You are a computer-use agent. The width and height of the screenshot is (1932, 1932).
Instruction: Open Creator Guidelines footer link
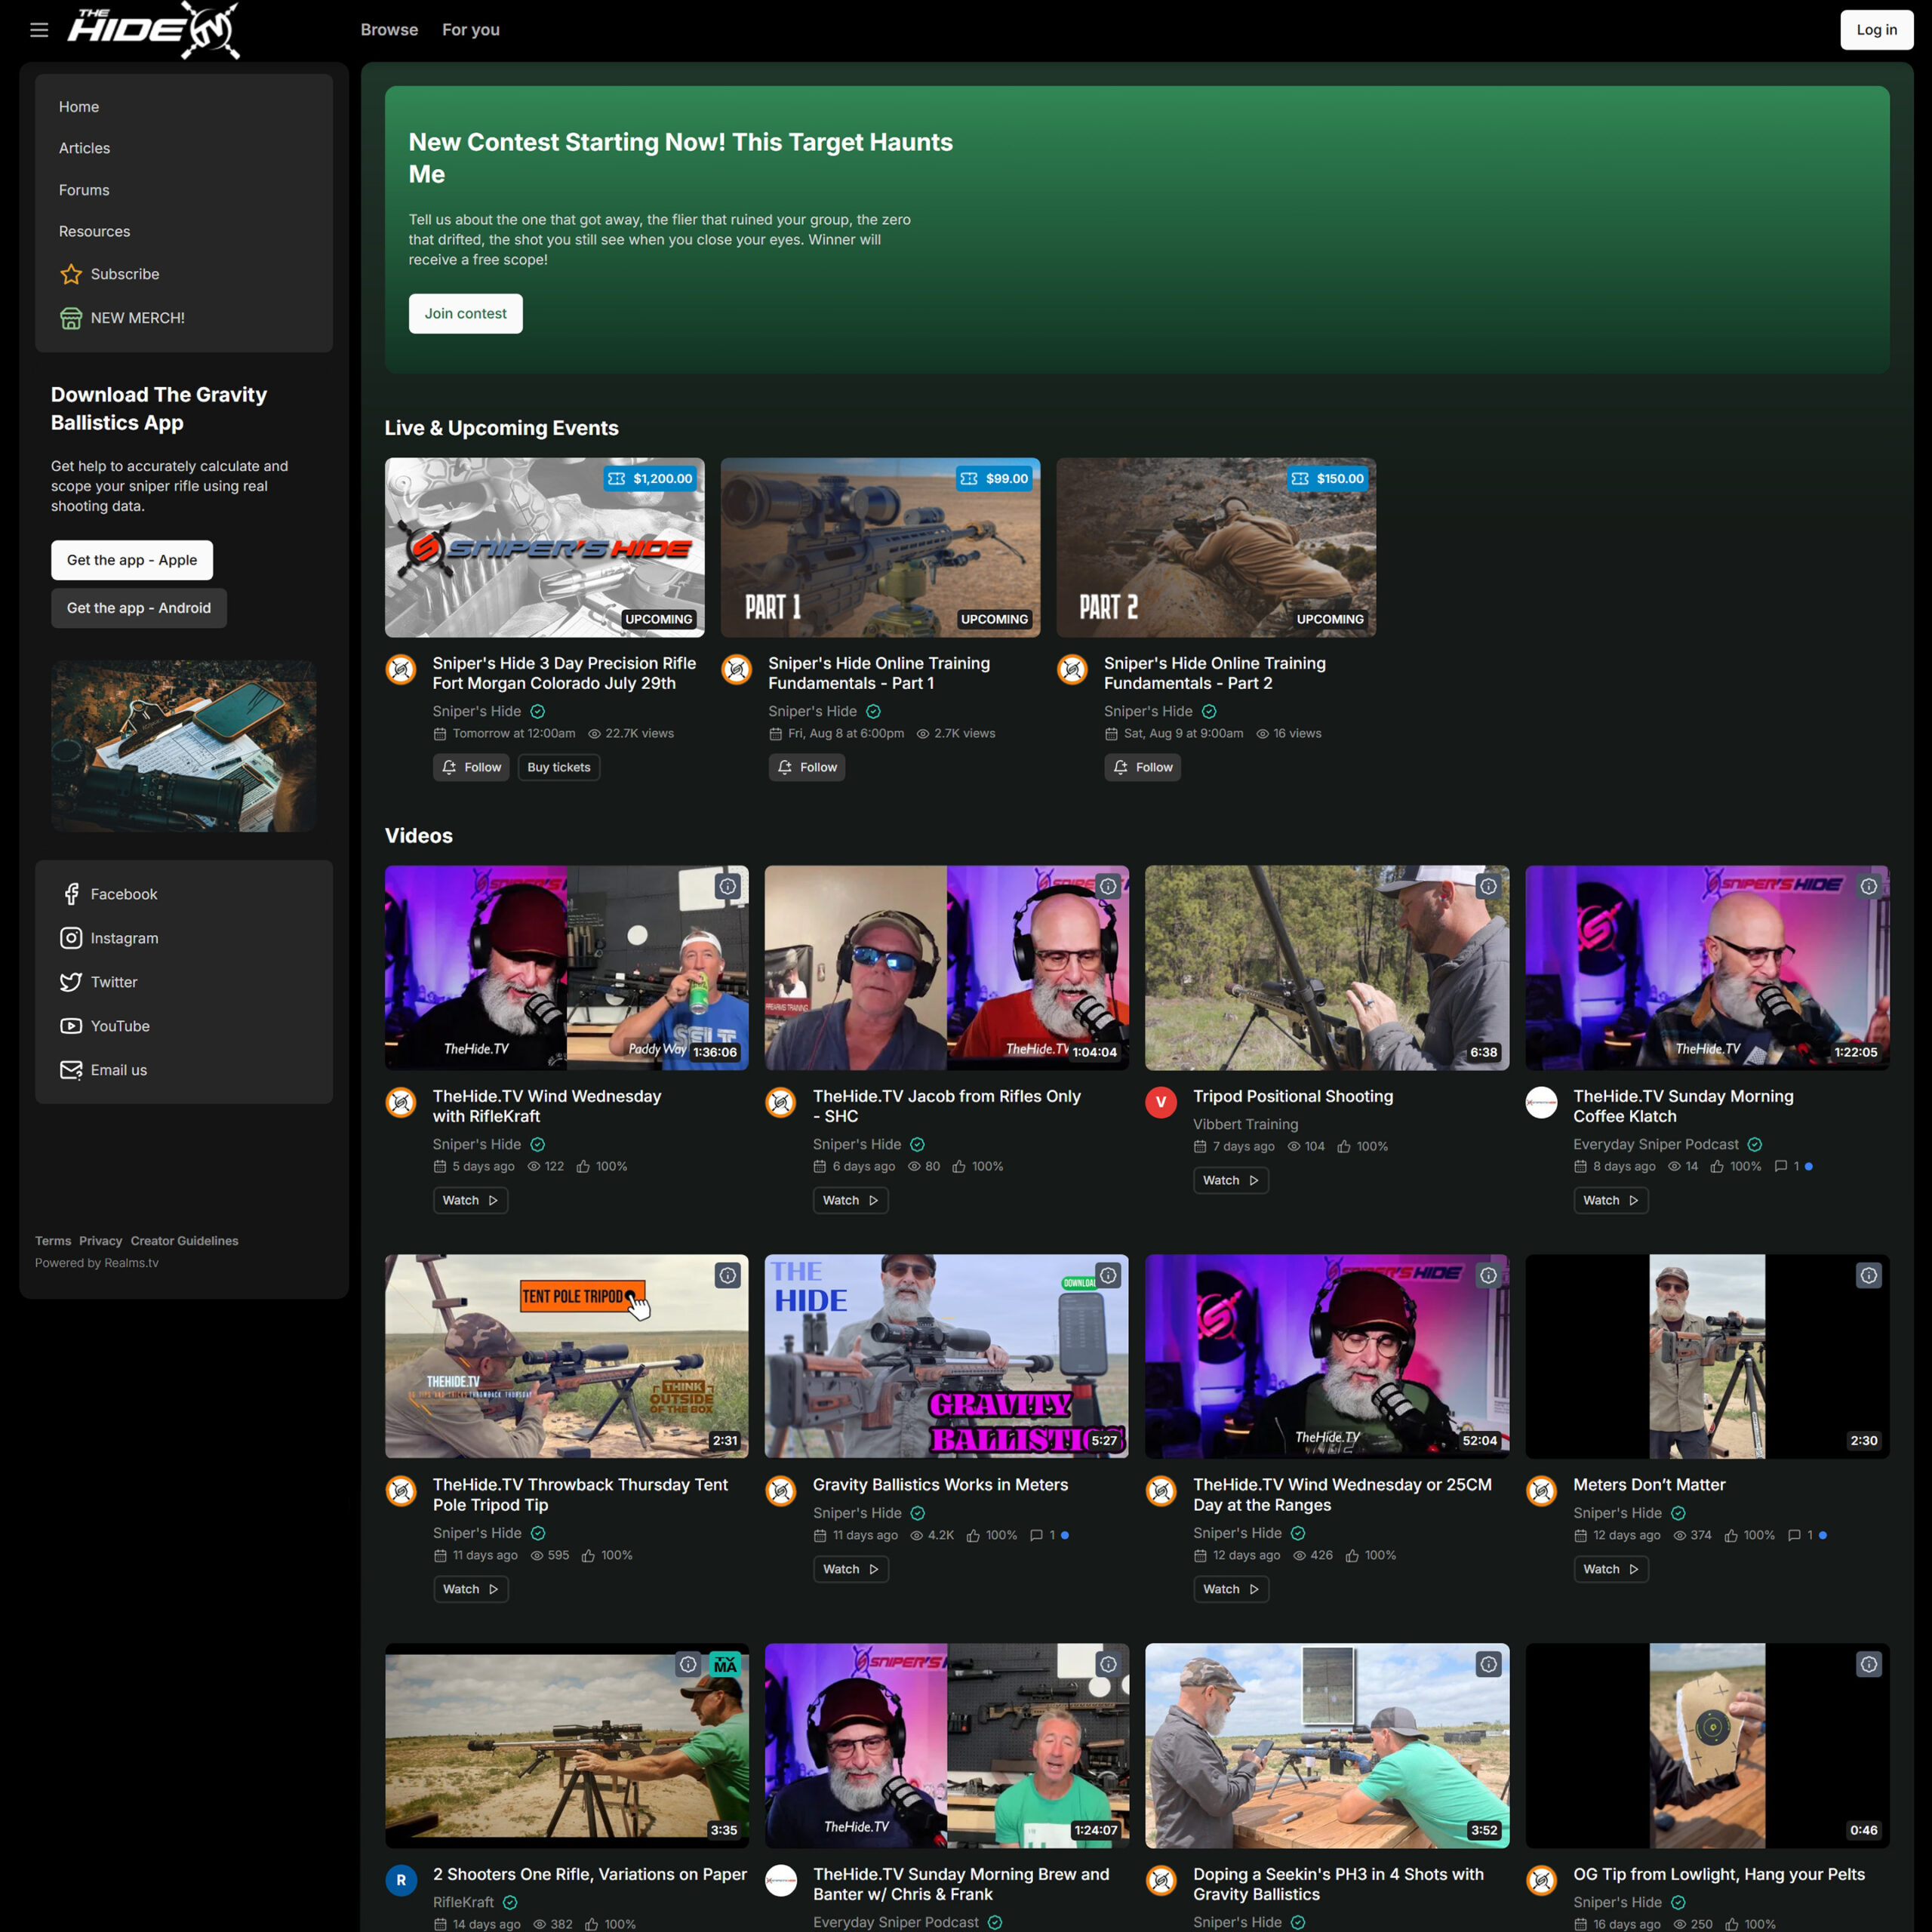point(185,1241)
